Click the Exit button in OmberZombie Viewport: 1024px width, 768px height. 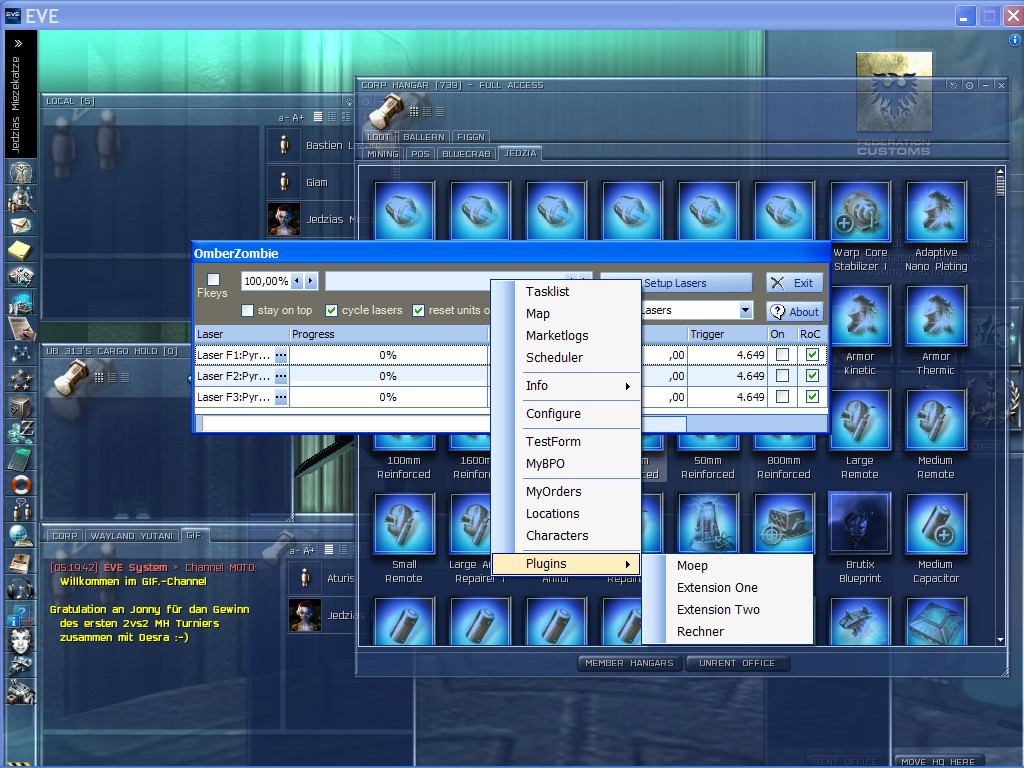pyautogui.click(x=794, y=283)
